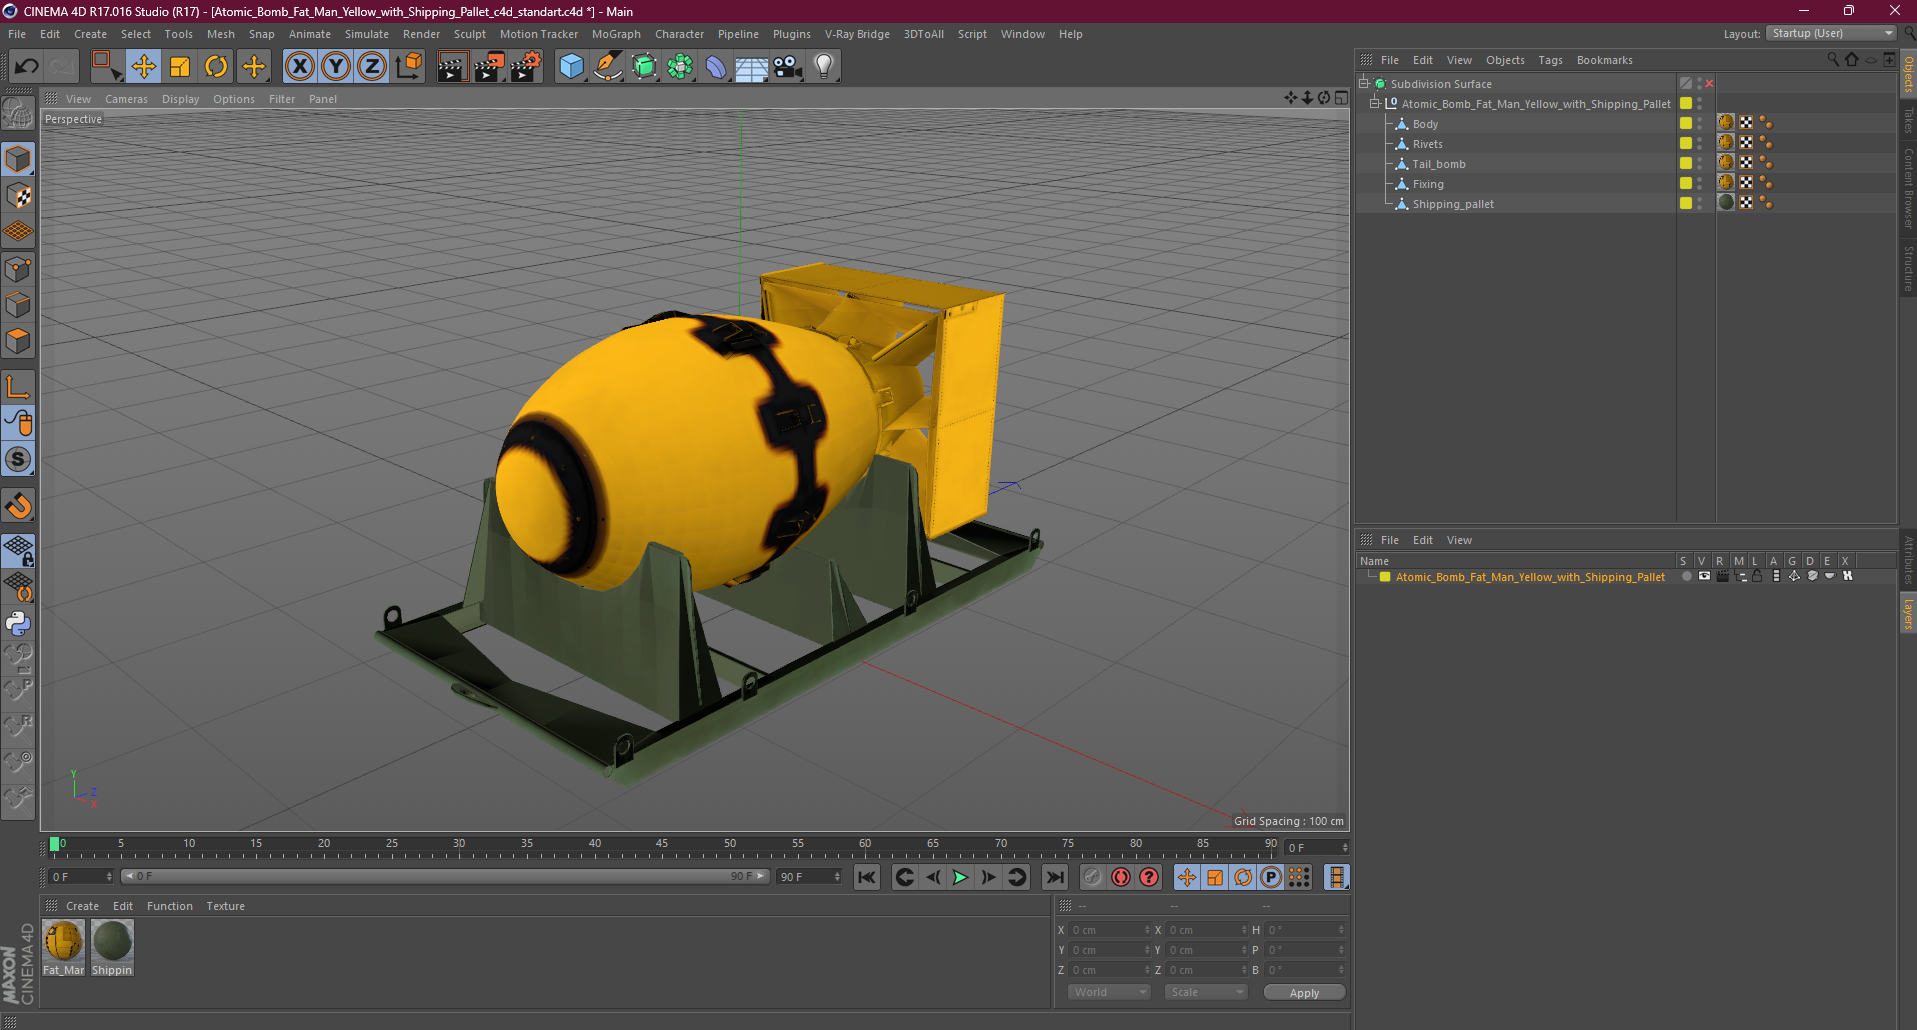Click the timeline range slider bar
Image resolution: width=1917 pixels, height=1030 pixels.
445,877
